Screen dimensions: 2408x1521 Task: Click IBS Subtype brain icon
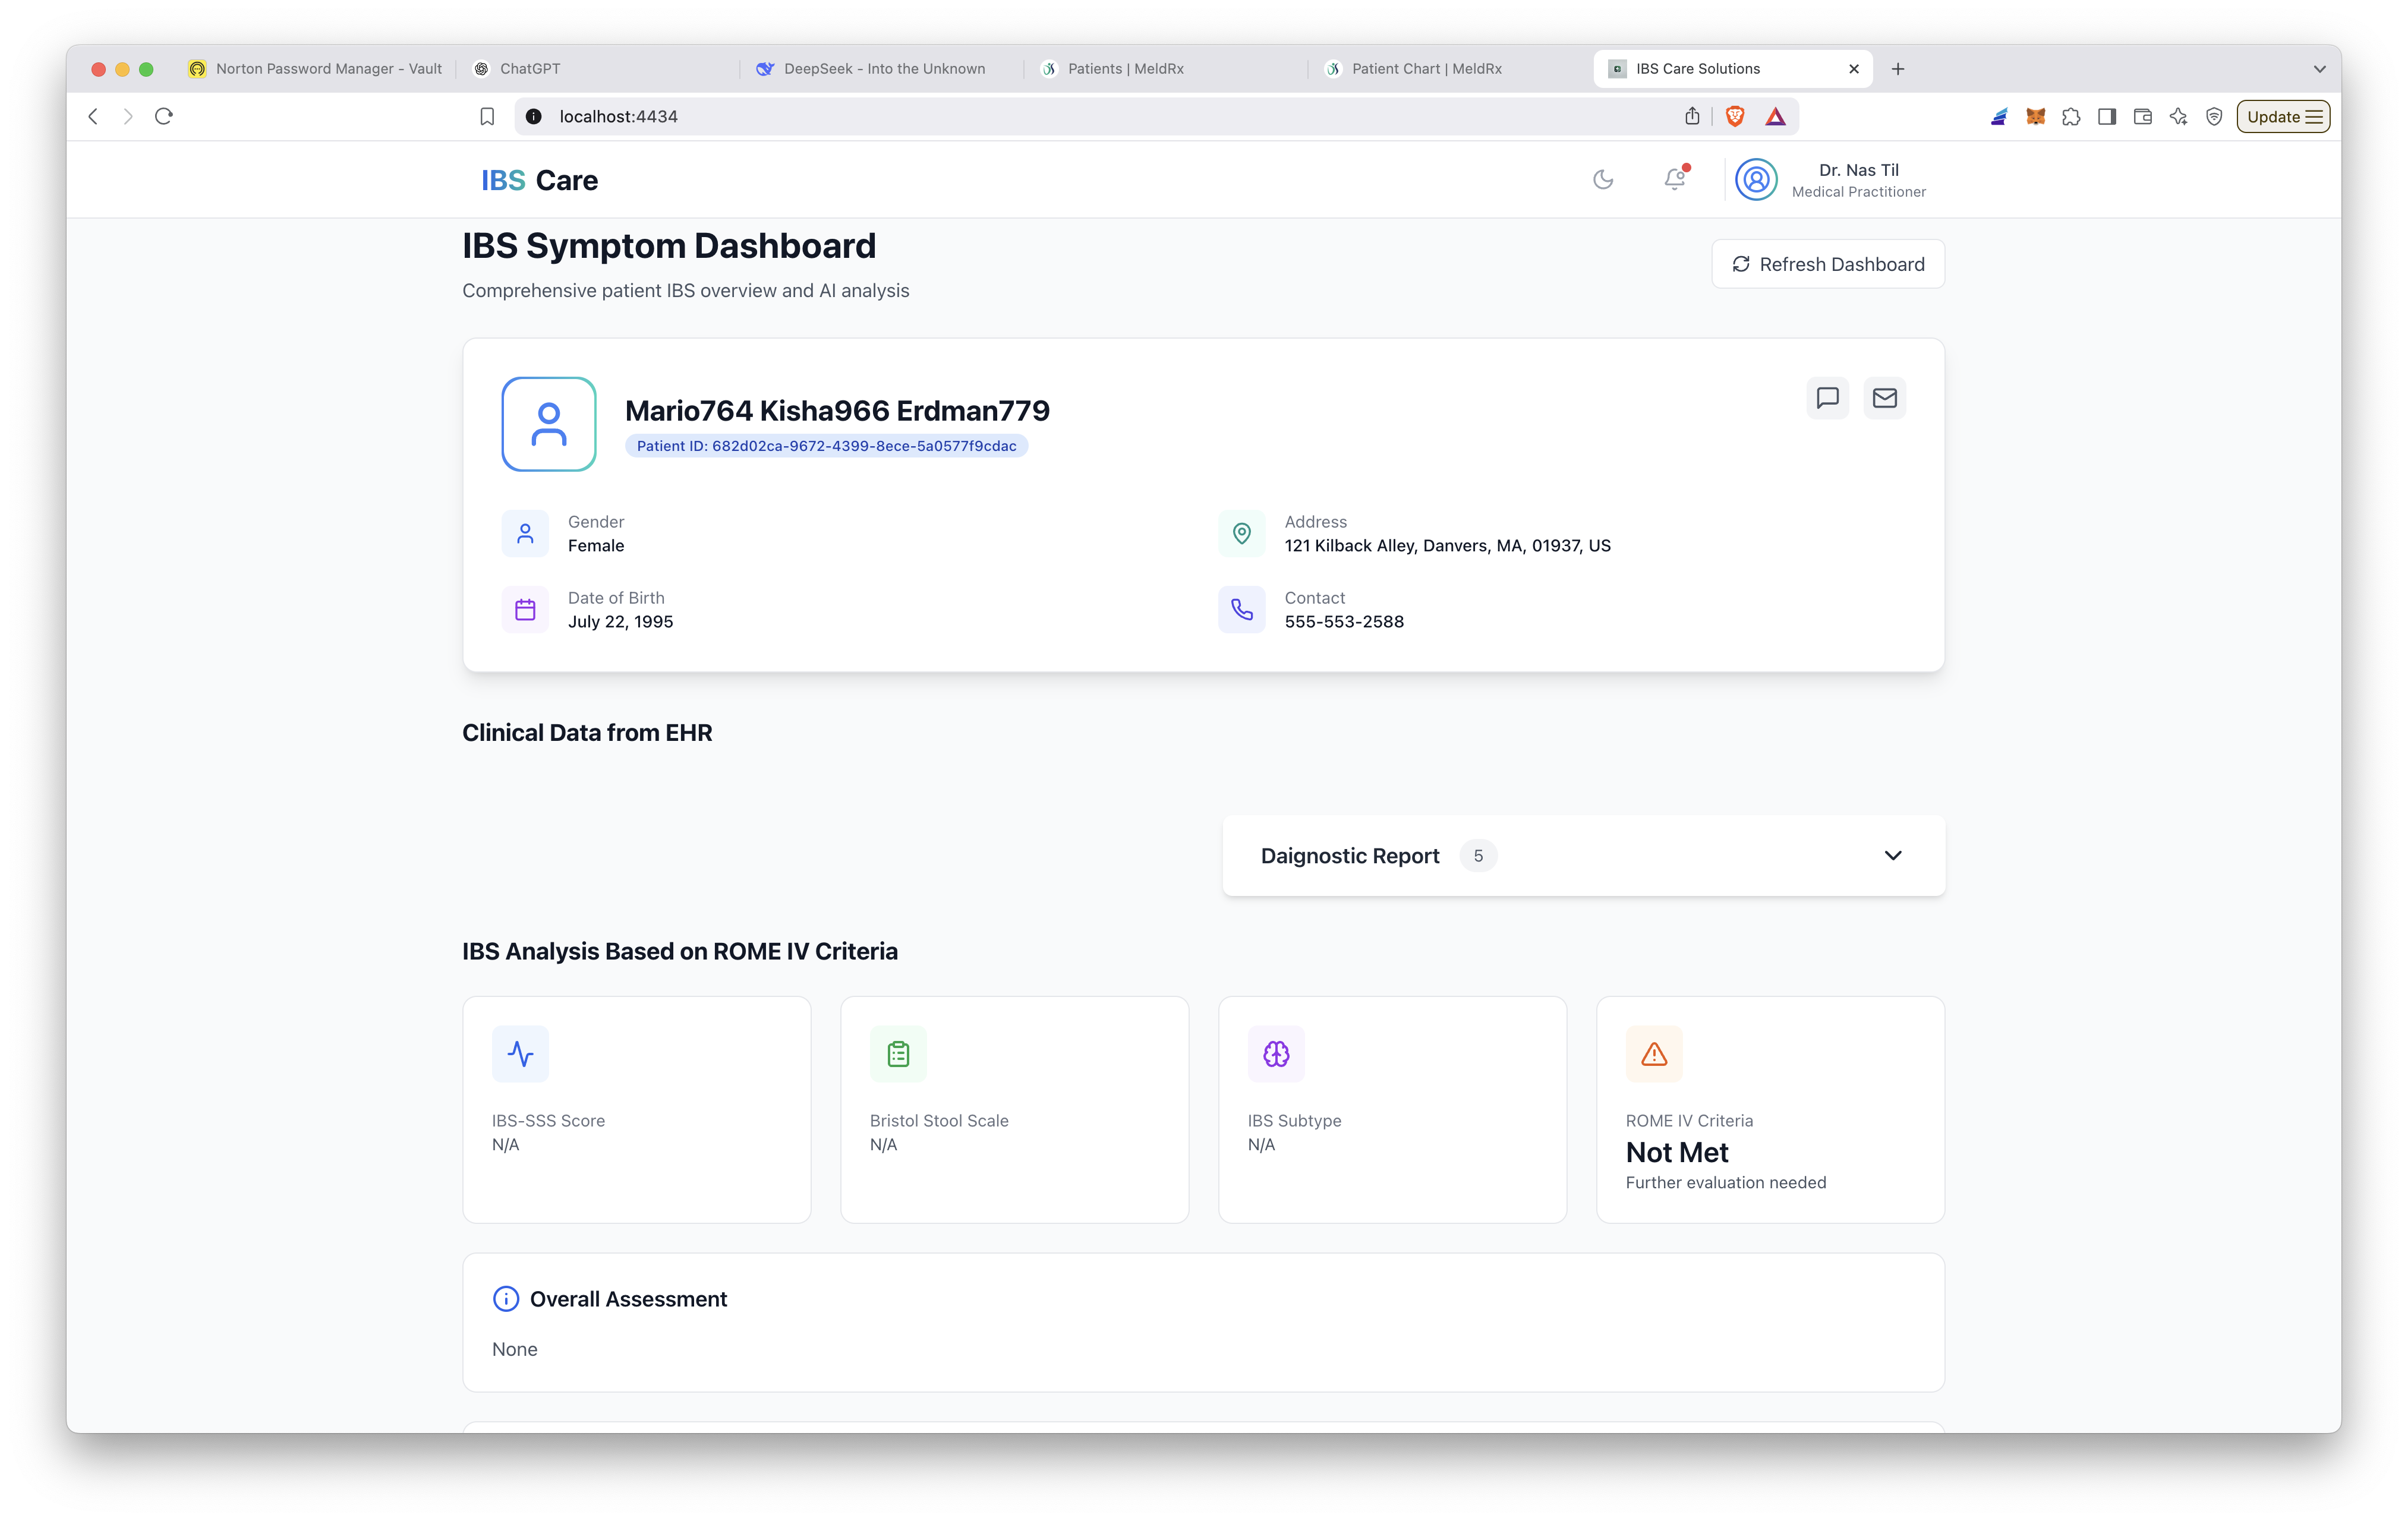(1276, 1054)
